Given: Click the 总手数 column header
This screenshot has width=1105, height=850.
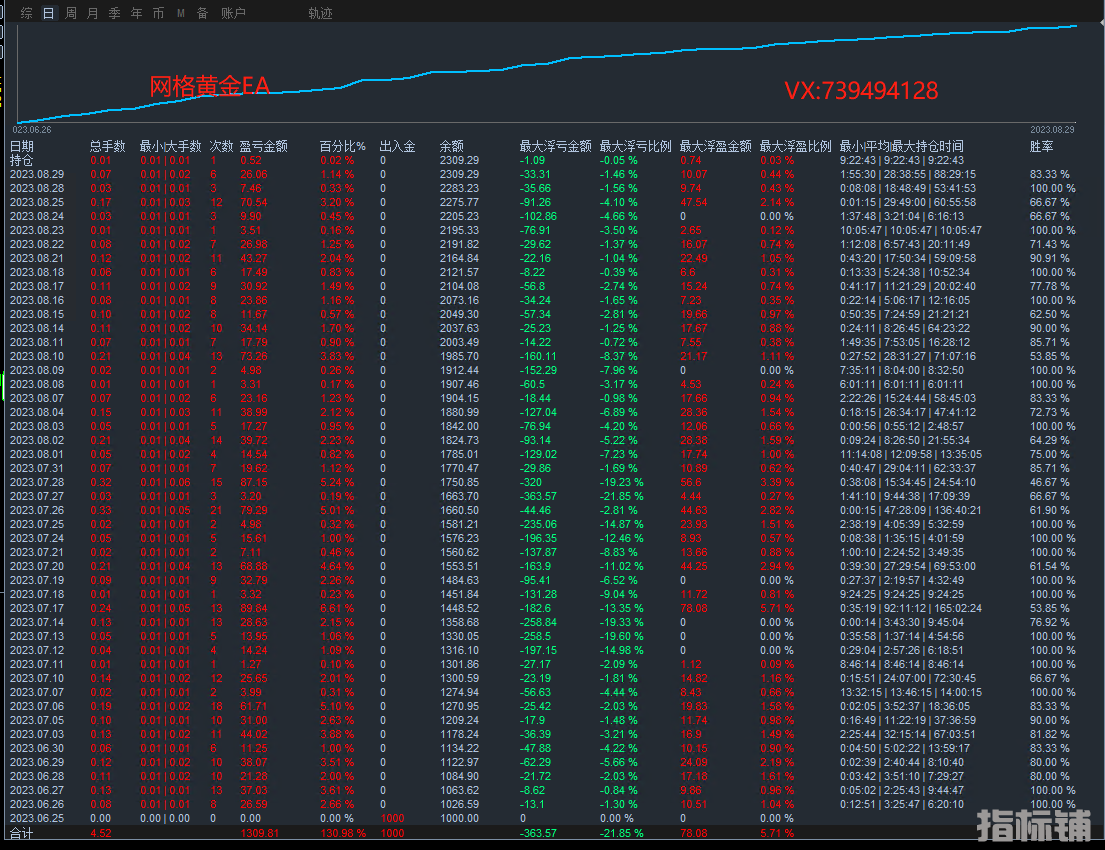Looking at the screenshot, I should click(x=107, y=146).
